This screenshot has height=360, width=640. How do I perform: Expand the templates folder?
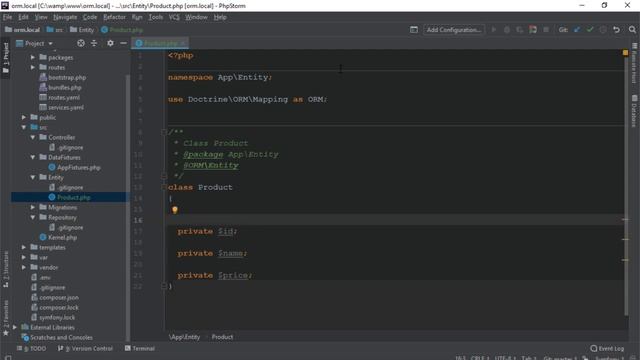[x=24, y=247]
